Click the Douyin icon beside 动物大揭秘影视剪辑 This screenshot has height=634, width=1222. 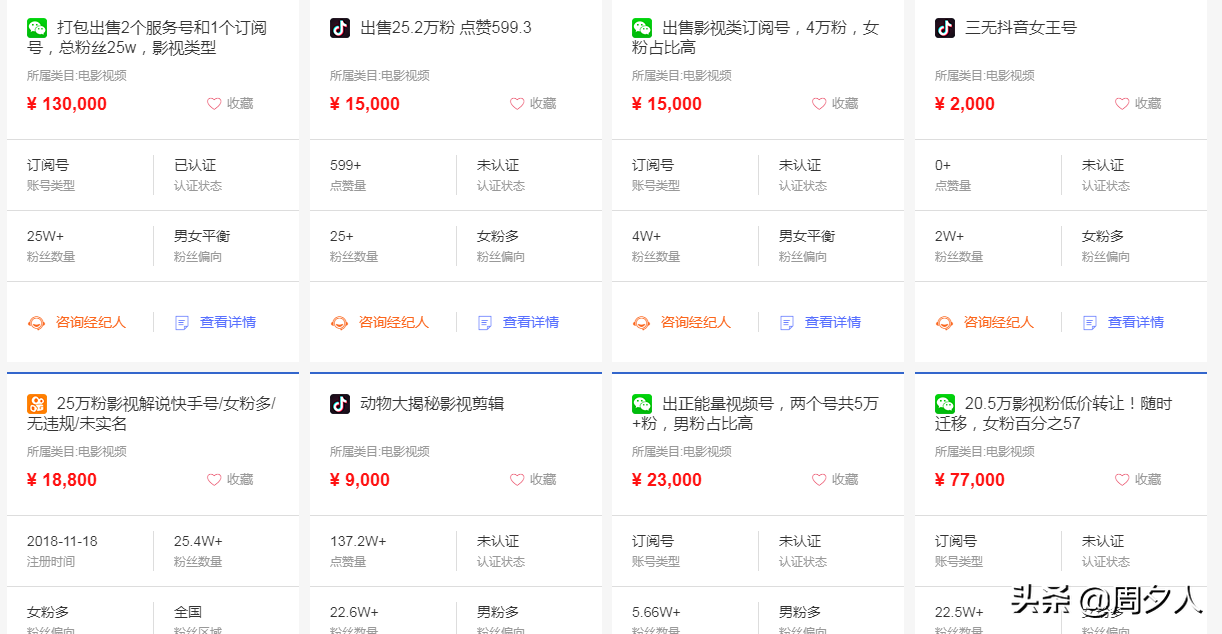pos(338,404)
